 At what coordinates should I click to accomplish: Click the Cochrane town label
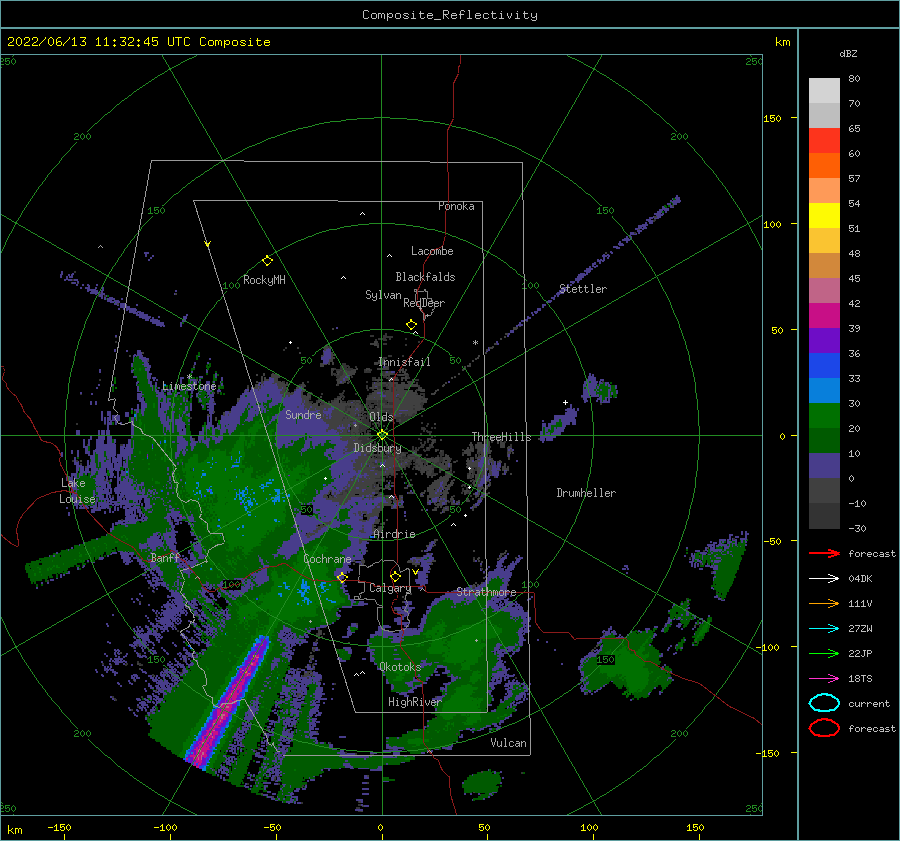click(327, 559)
